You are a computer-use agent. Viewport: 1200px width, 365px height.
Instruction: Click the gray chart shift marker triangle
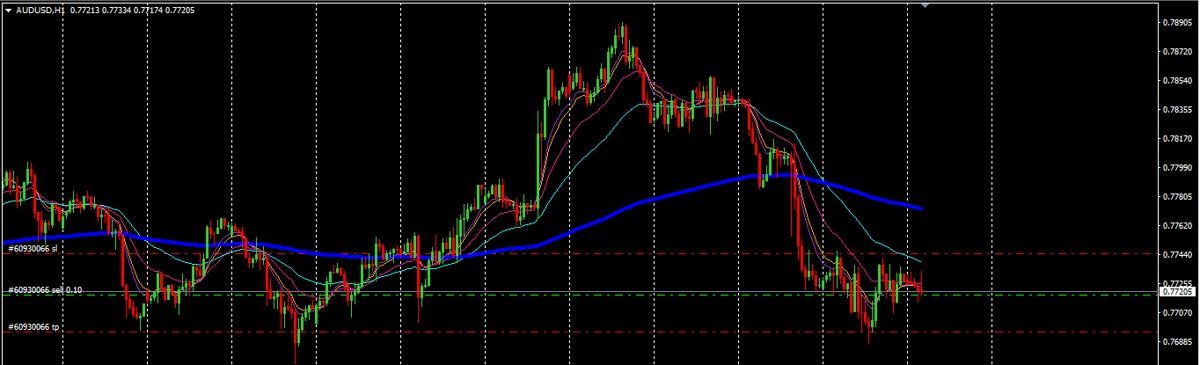925,5
